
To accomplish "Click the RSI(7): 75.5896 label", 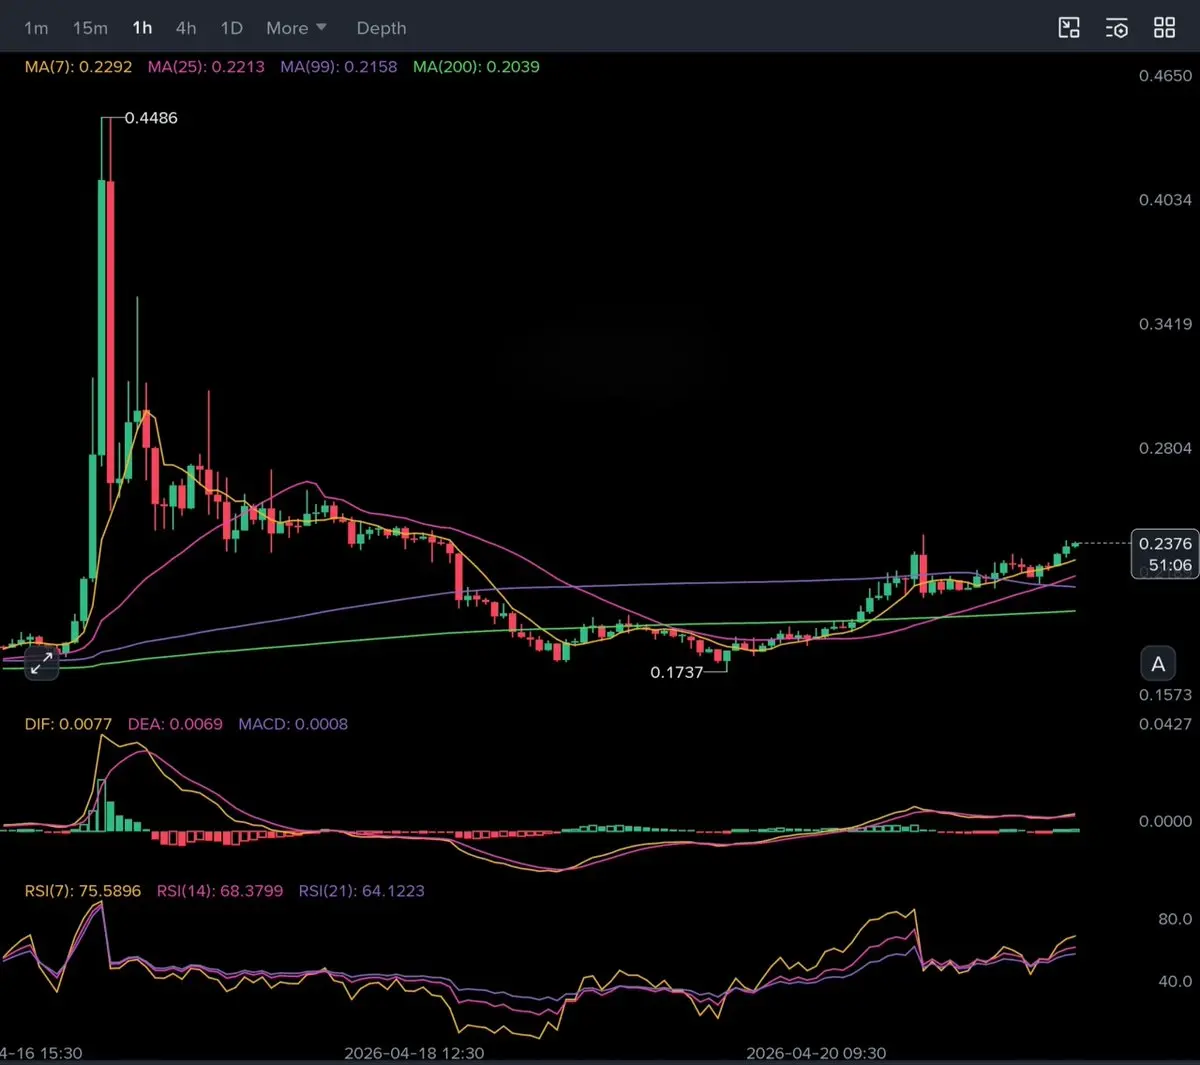I will [83, 891].
